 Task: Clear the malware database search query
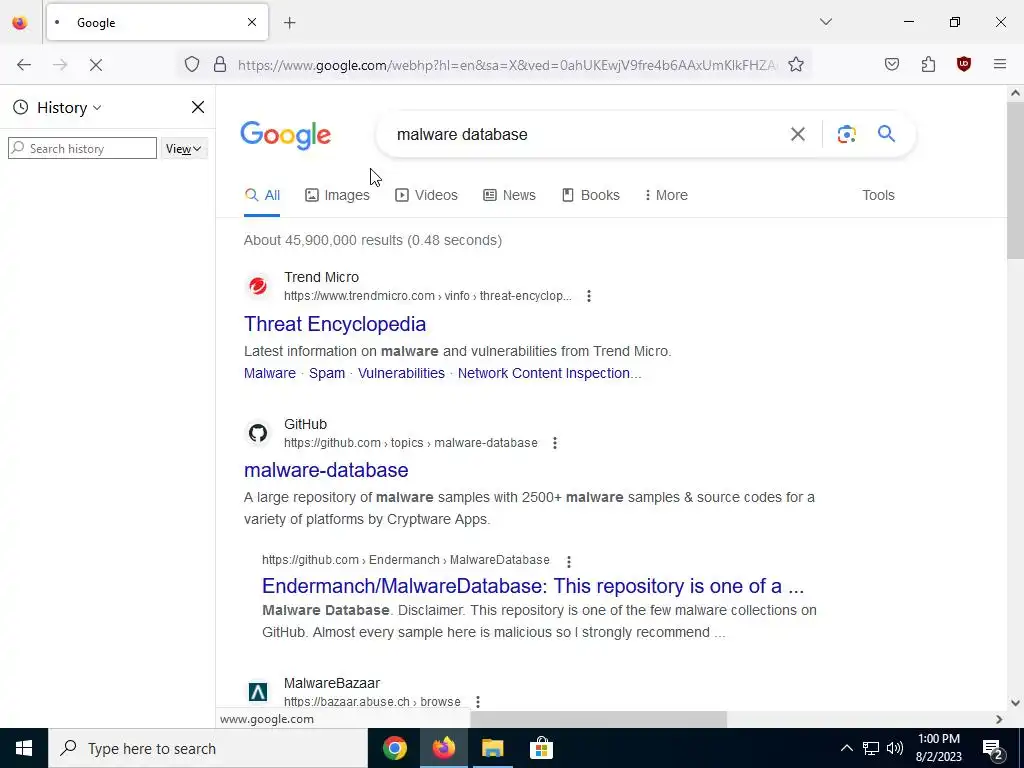click(x=797, y=135)
